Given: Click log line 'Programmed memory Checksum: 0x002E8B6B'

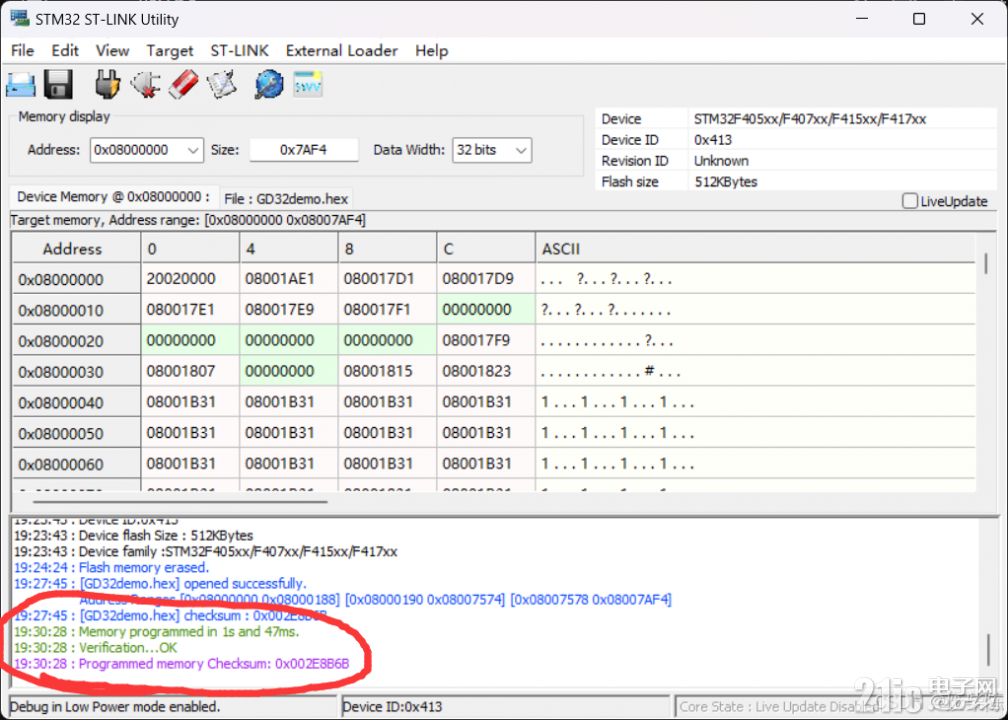Looking at the screenshot, I should click(182, 663).
